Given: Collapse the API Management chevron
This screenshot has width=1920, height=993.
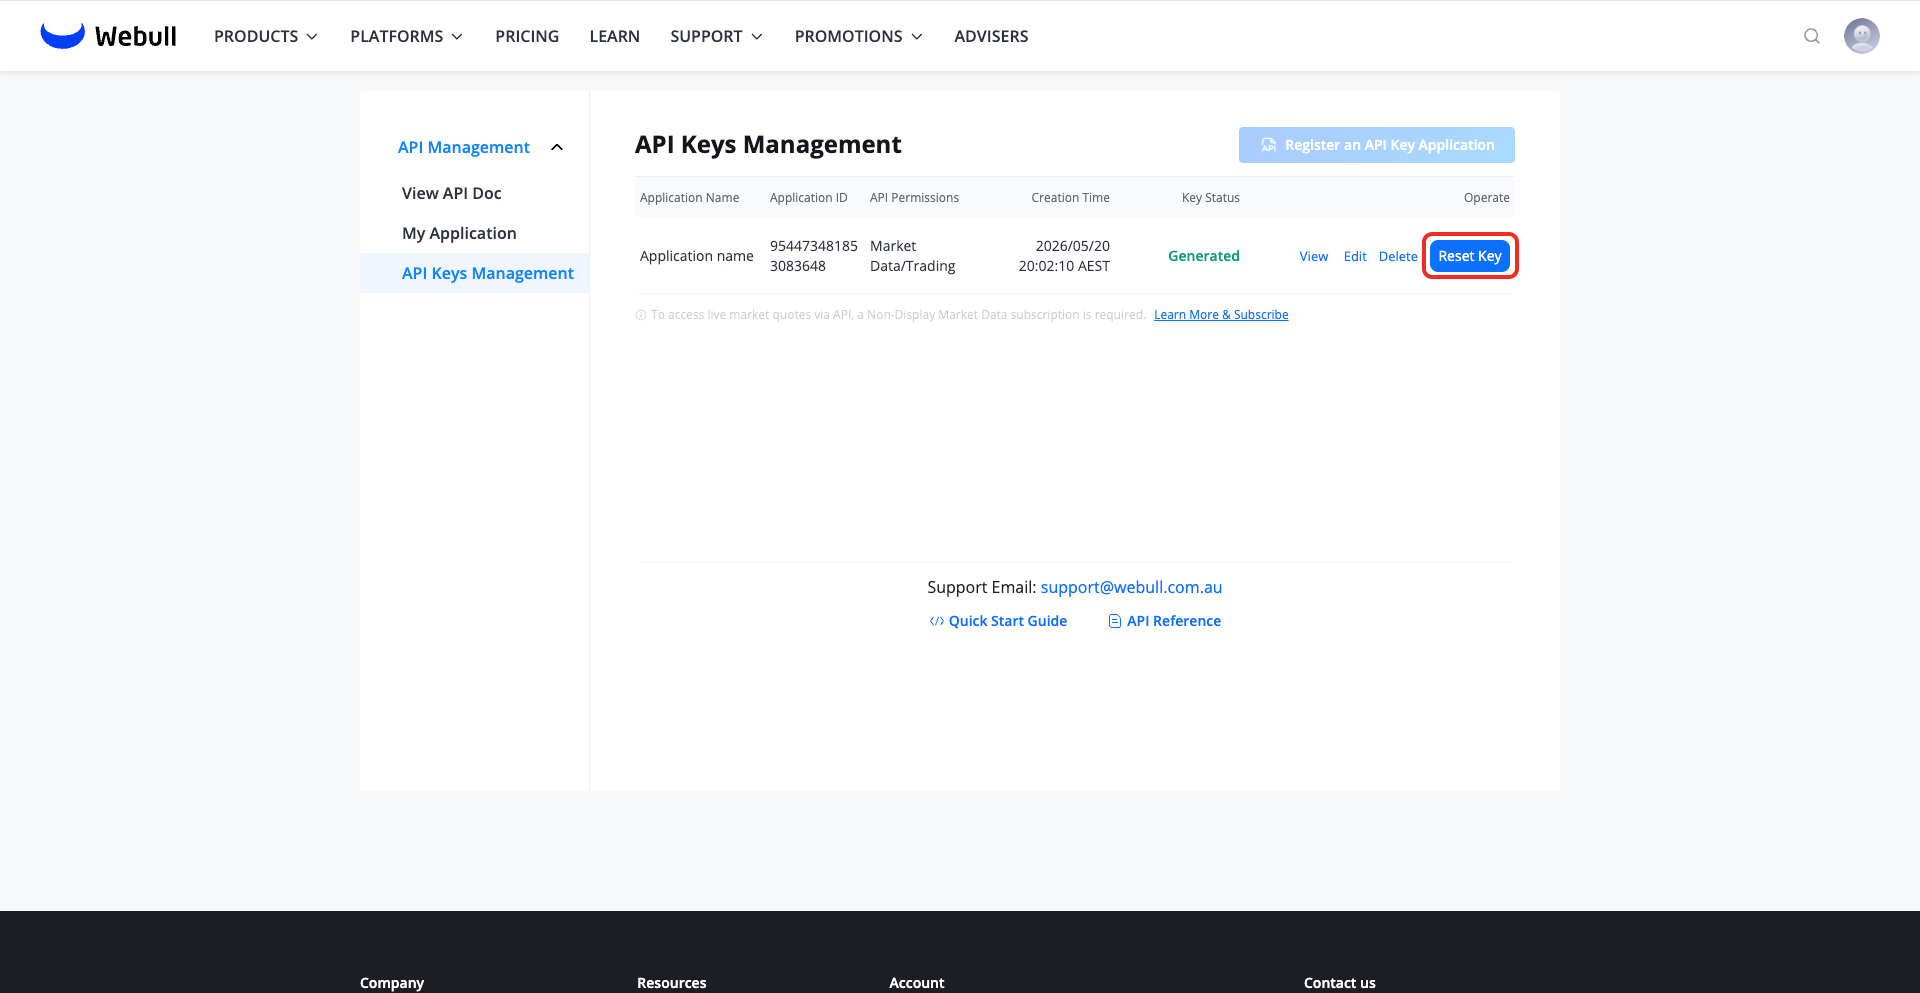Looking at the screenshot, I should tap(557, 147).
